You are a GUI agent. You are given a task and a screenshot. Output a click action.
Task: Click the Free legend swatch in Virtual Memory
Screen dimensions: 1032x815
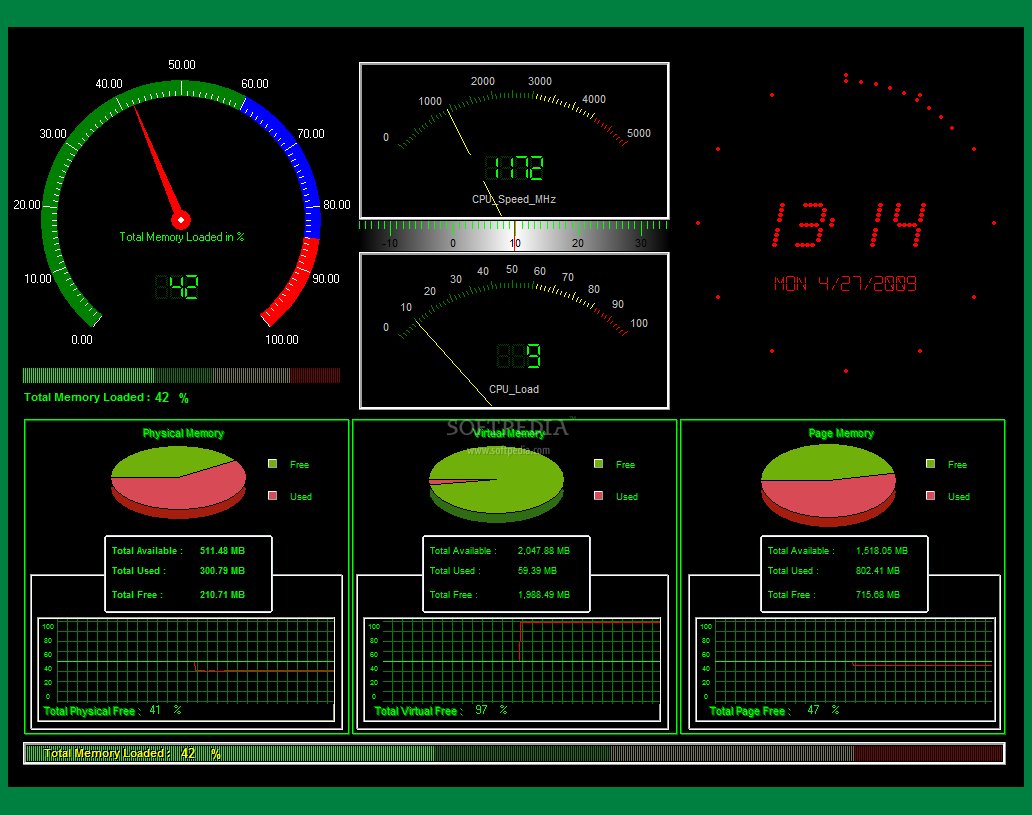click(598, 464)
